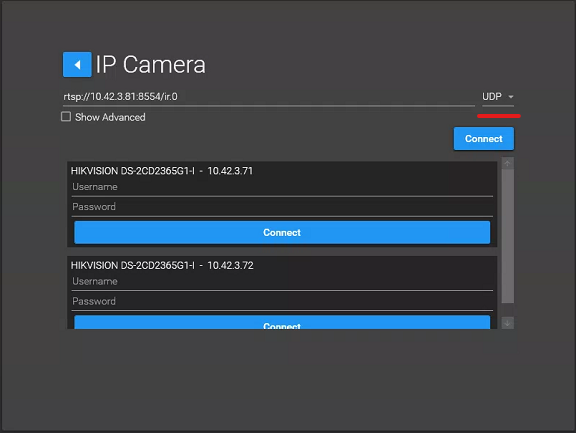The width and height of the screenshot is (576, 433).
Task: Select the HIKVISION 10.42.3.72 camera title
Action: (162, 265)
